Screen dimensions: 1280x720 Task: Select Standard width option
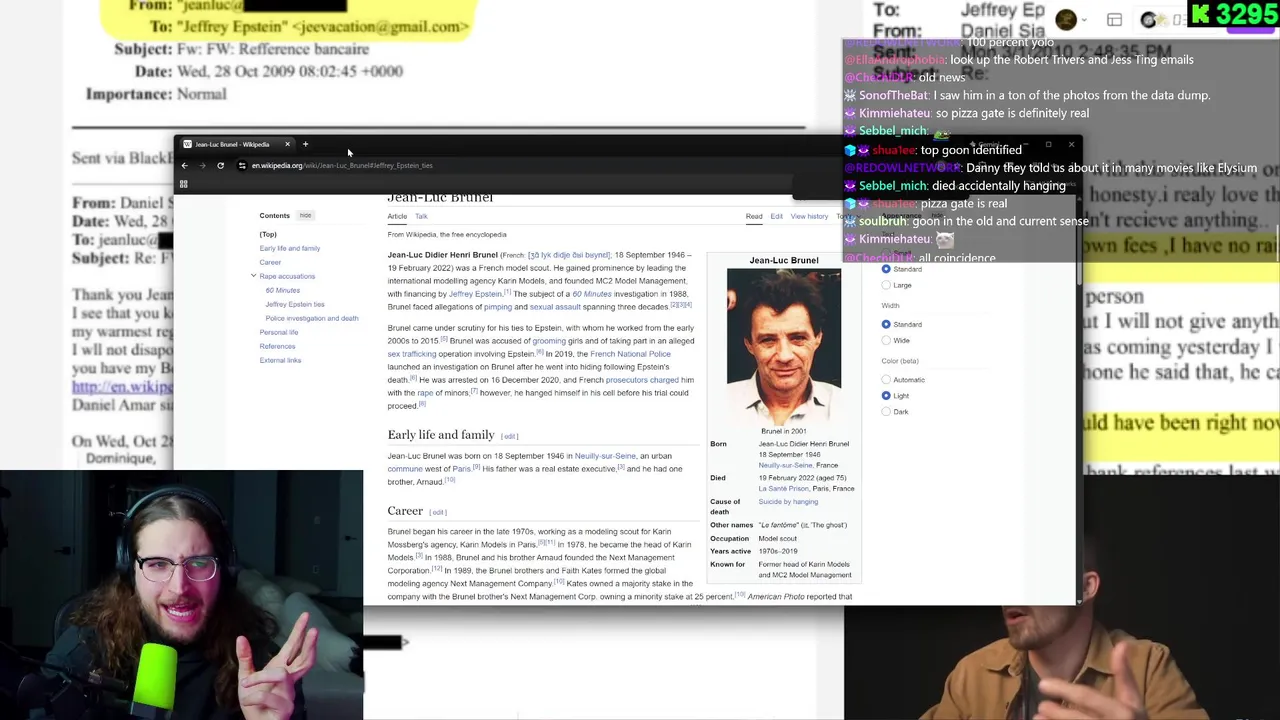[x=886, y=324]
